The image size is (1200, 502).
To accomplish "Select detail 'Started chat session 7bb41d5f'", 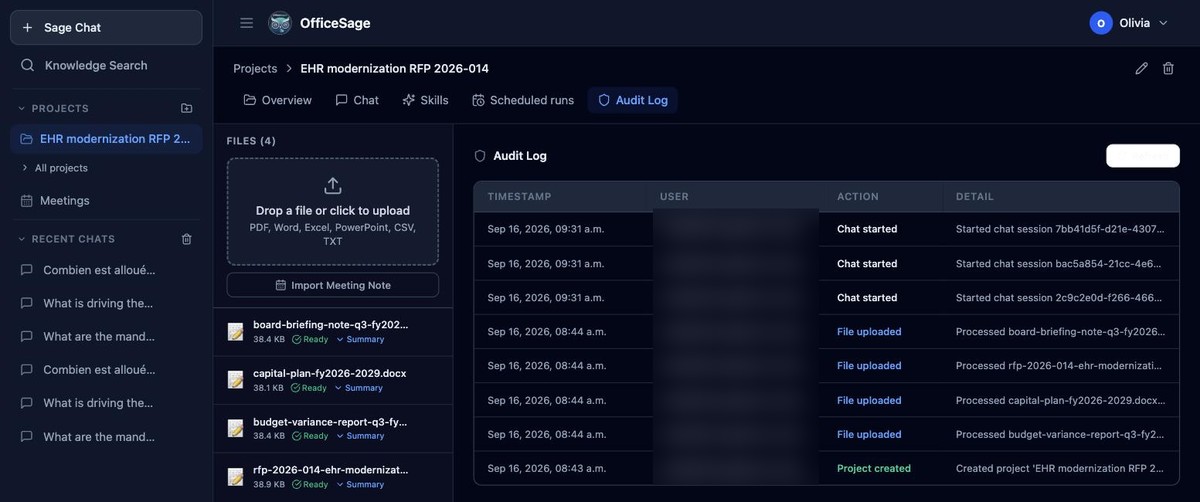I will tap(1060, 229).
